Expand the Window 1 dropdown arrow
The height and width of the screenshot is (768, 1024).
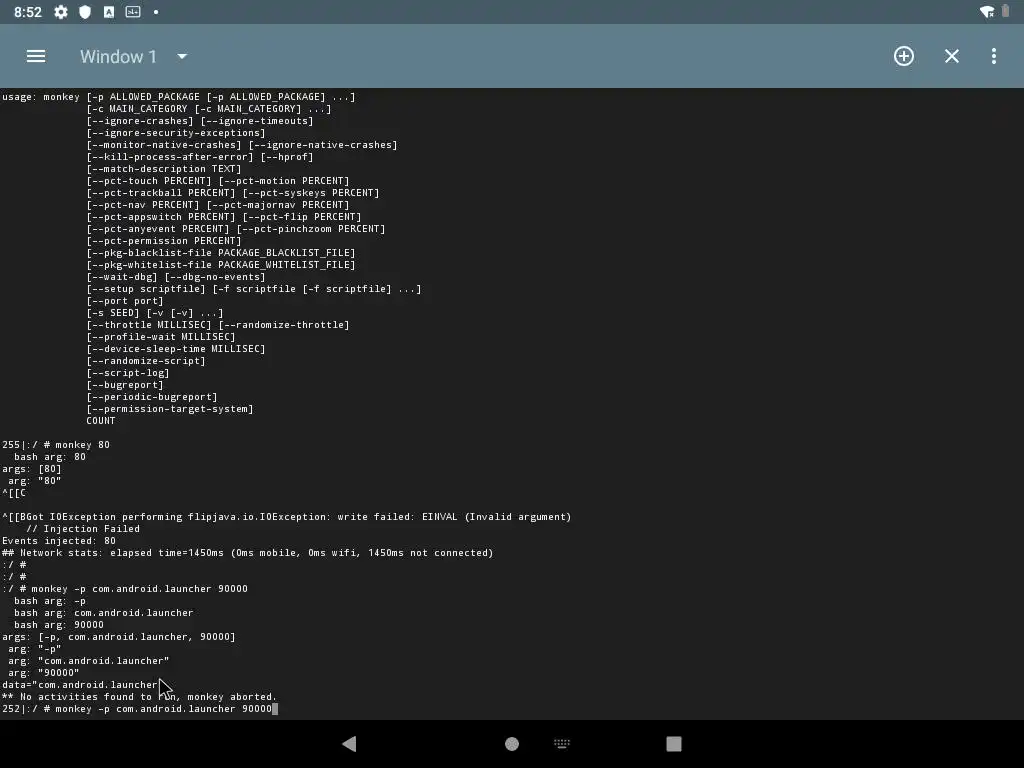pos(182,57)
